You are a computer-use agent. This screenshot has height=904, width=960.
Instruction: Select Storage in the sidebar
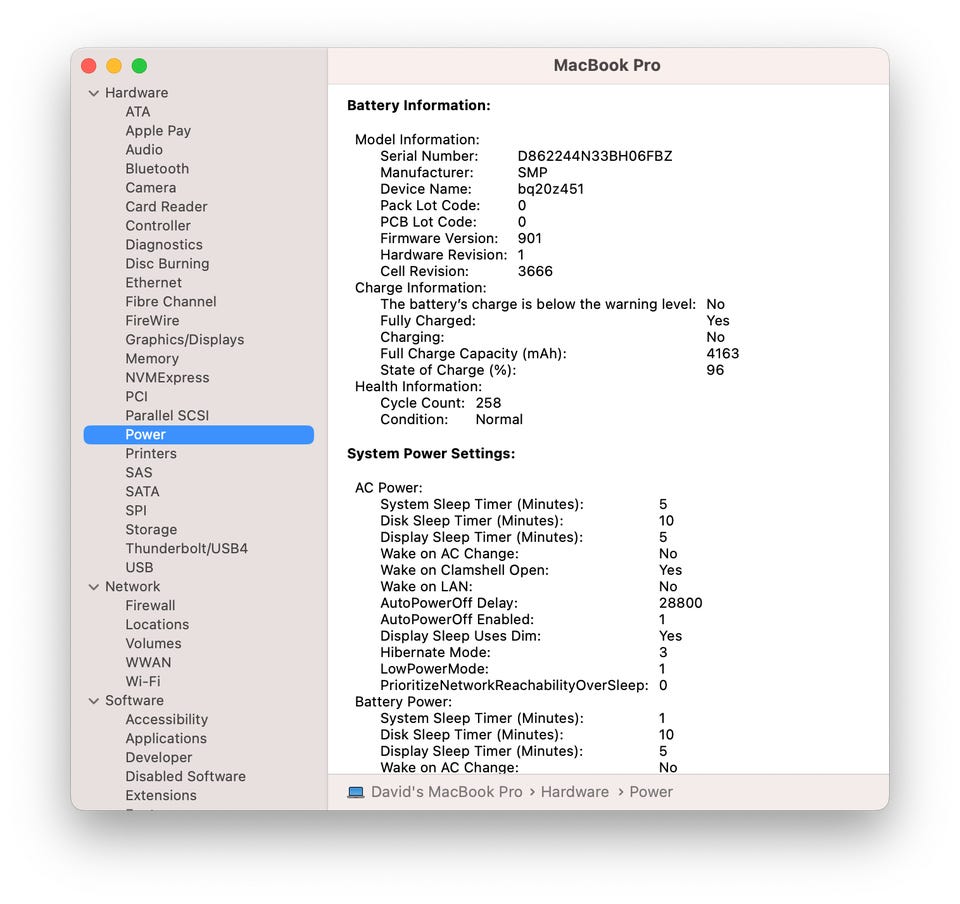pyautogui.click(x=151, y=529)
